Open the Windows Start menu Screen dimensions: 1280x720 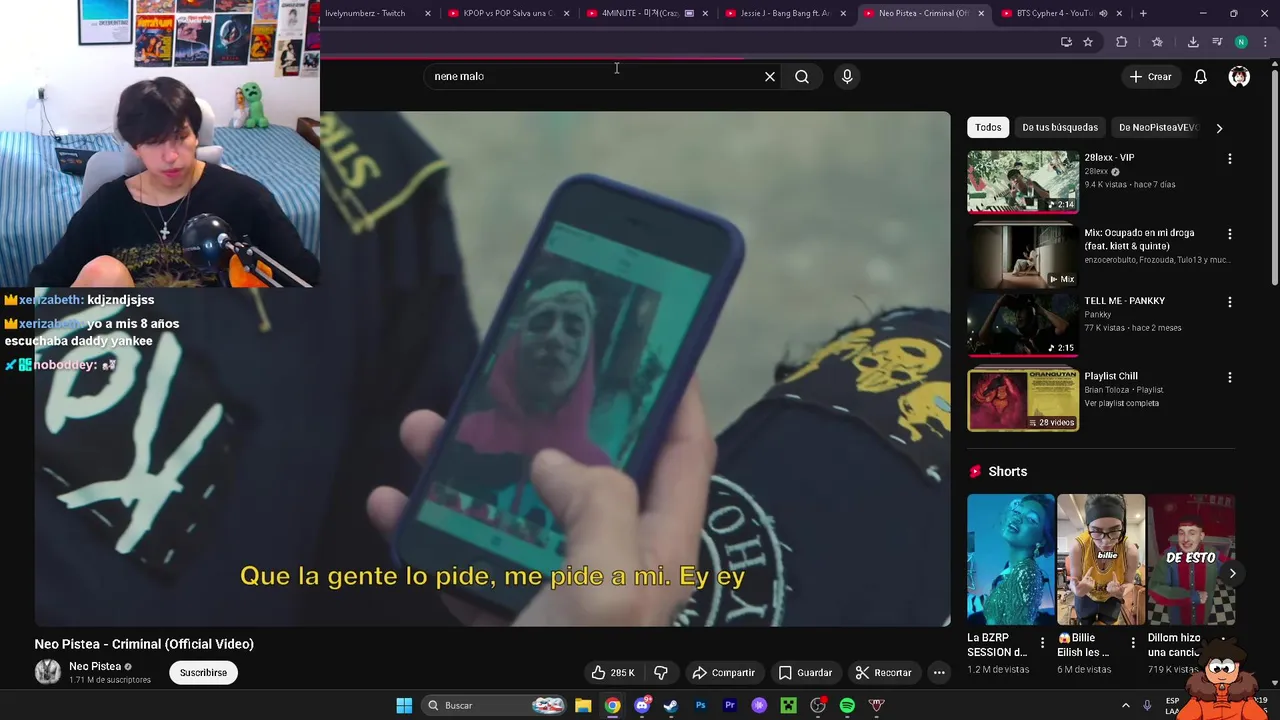point(404,705)
